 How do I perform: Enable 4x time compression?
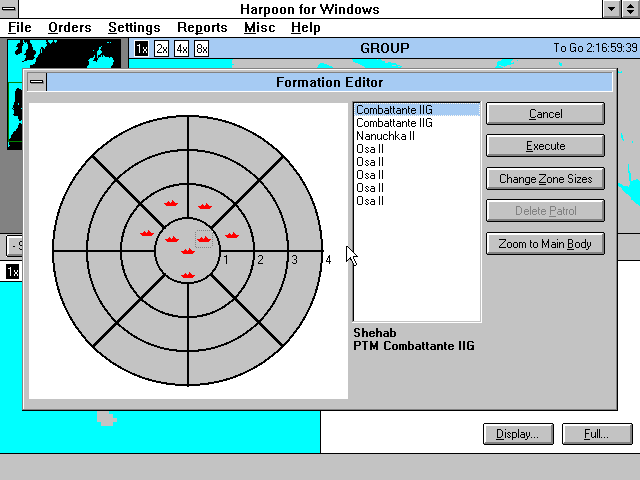tap(182, 49)
